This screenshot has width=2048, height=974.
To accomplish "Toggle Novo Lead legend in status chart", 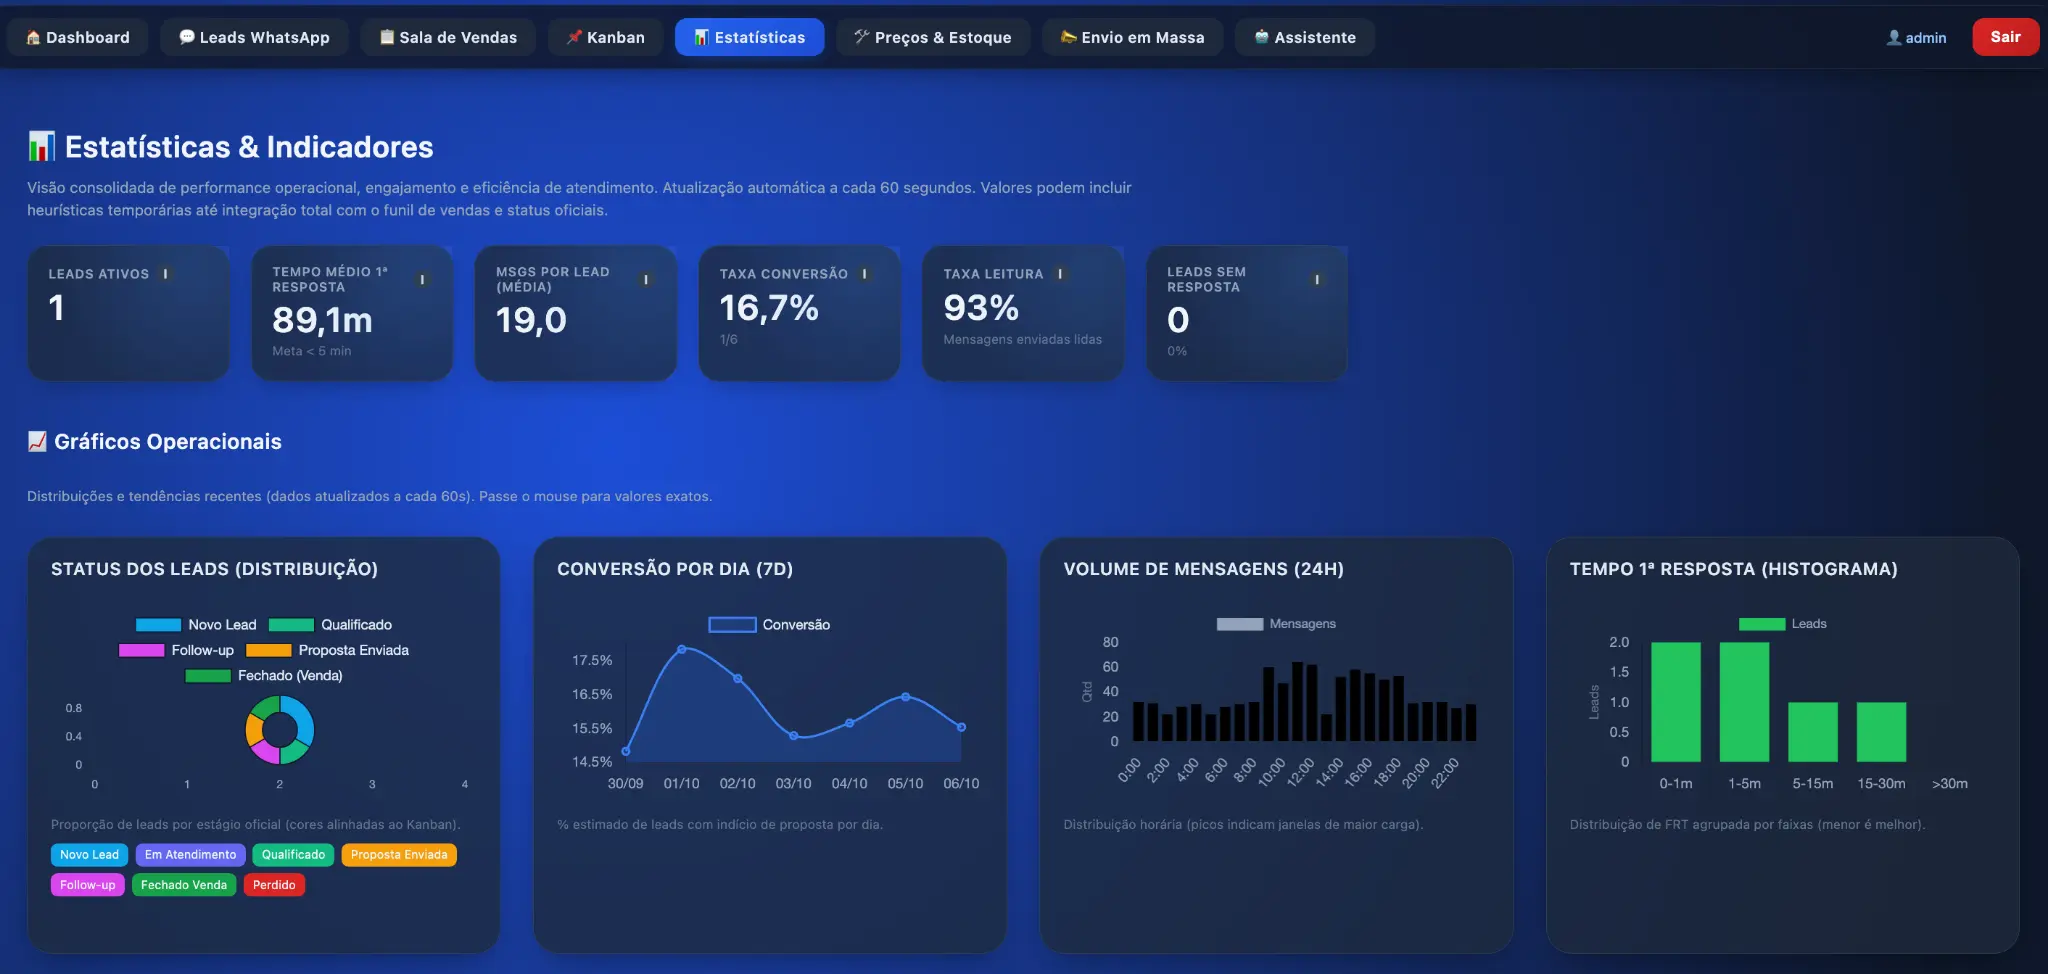I will 197,625.
